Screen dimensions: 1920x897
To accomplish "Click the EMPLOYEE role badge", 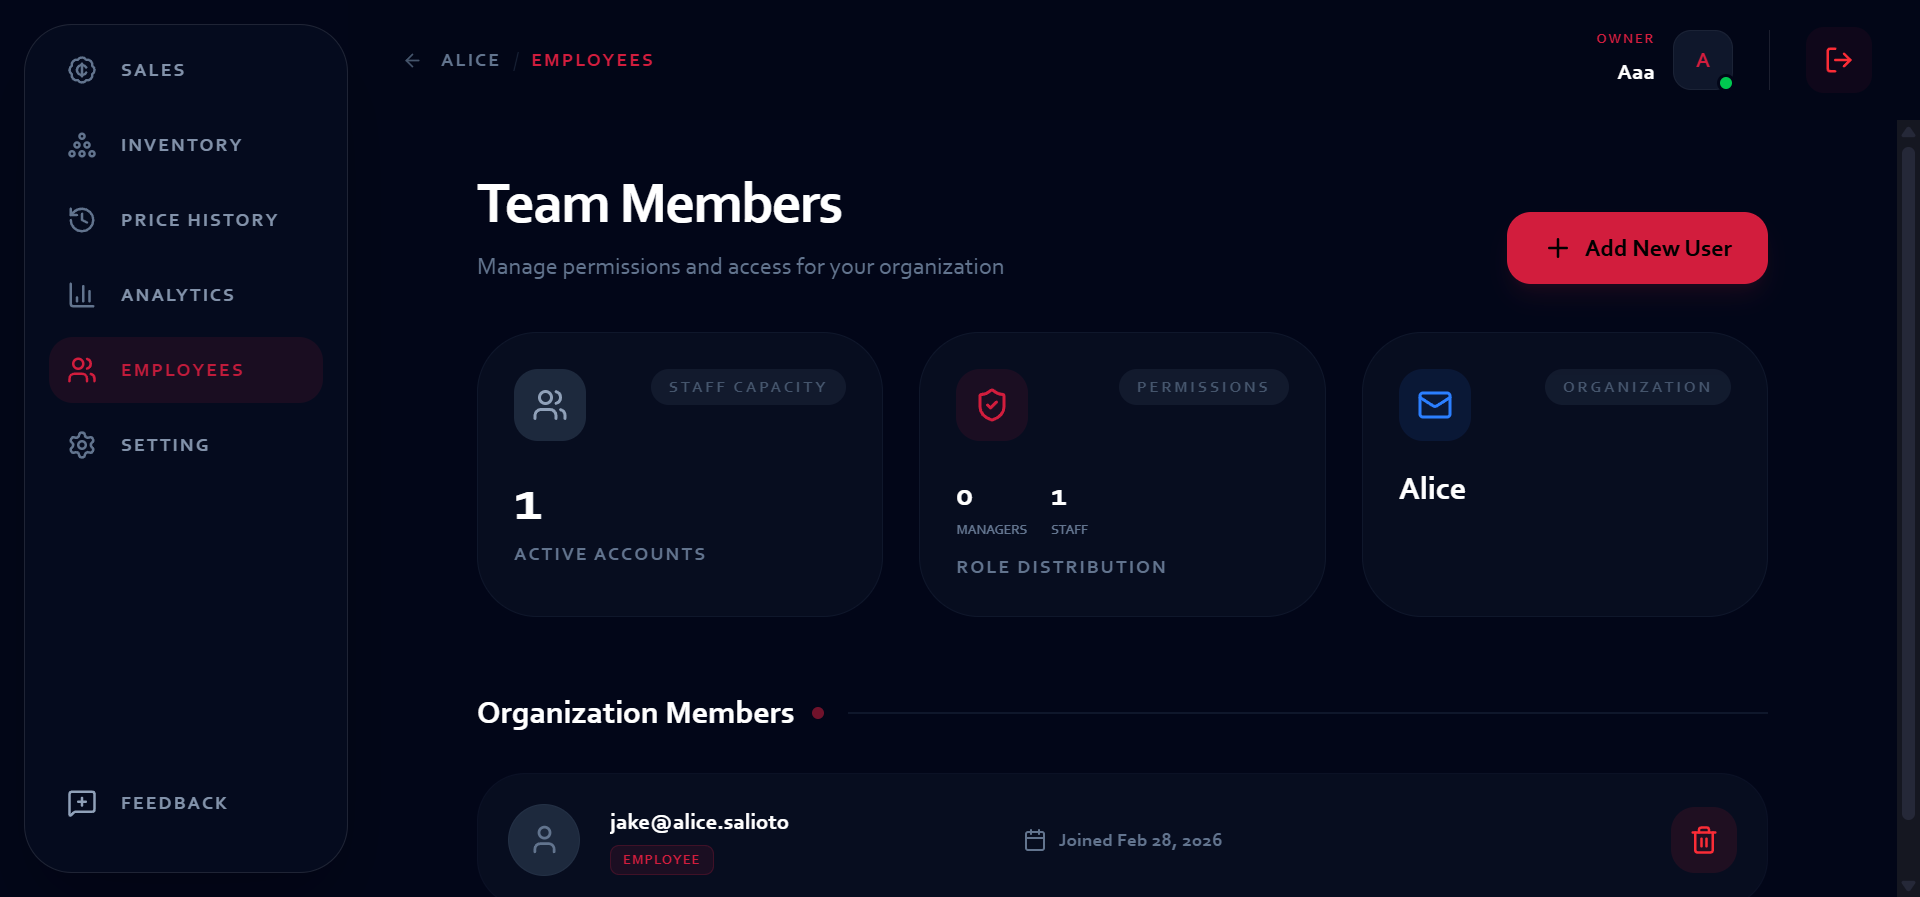I will [661, 860].
